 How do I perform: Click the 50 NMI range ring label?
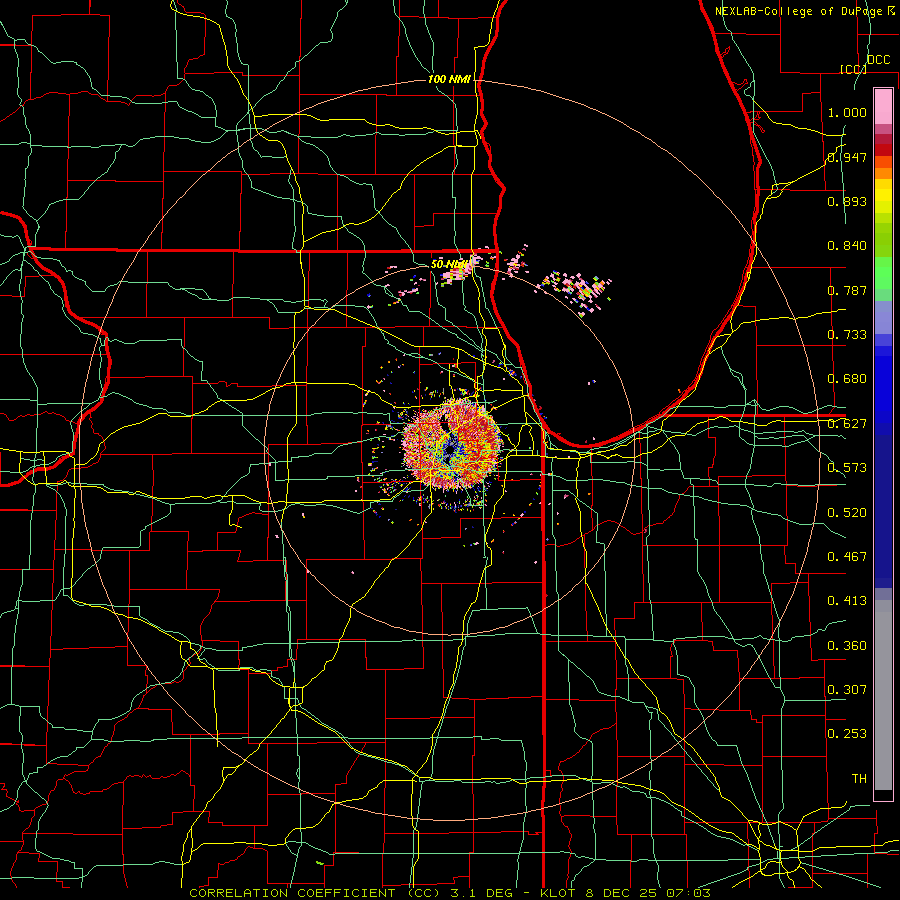[x=449, y=265]
